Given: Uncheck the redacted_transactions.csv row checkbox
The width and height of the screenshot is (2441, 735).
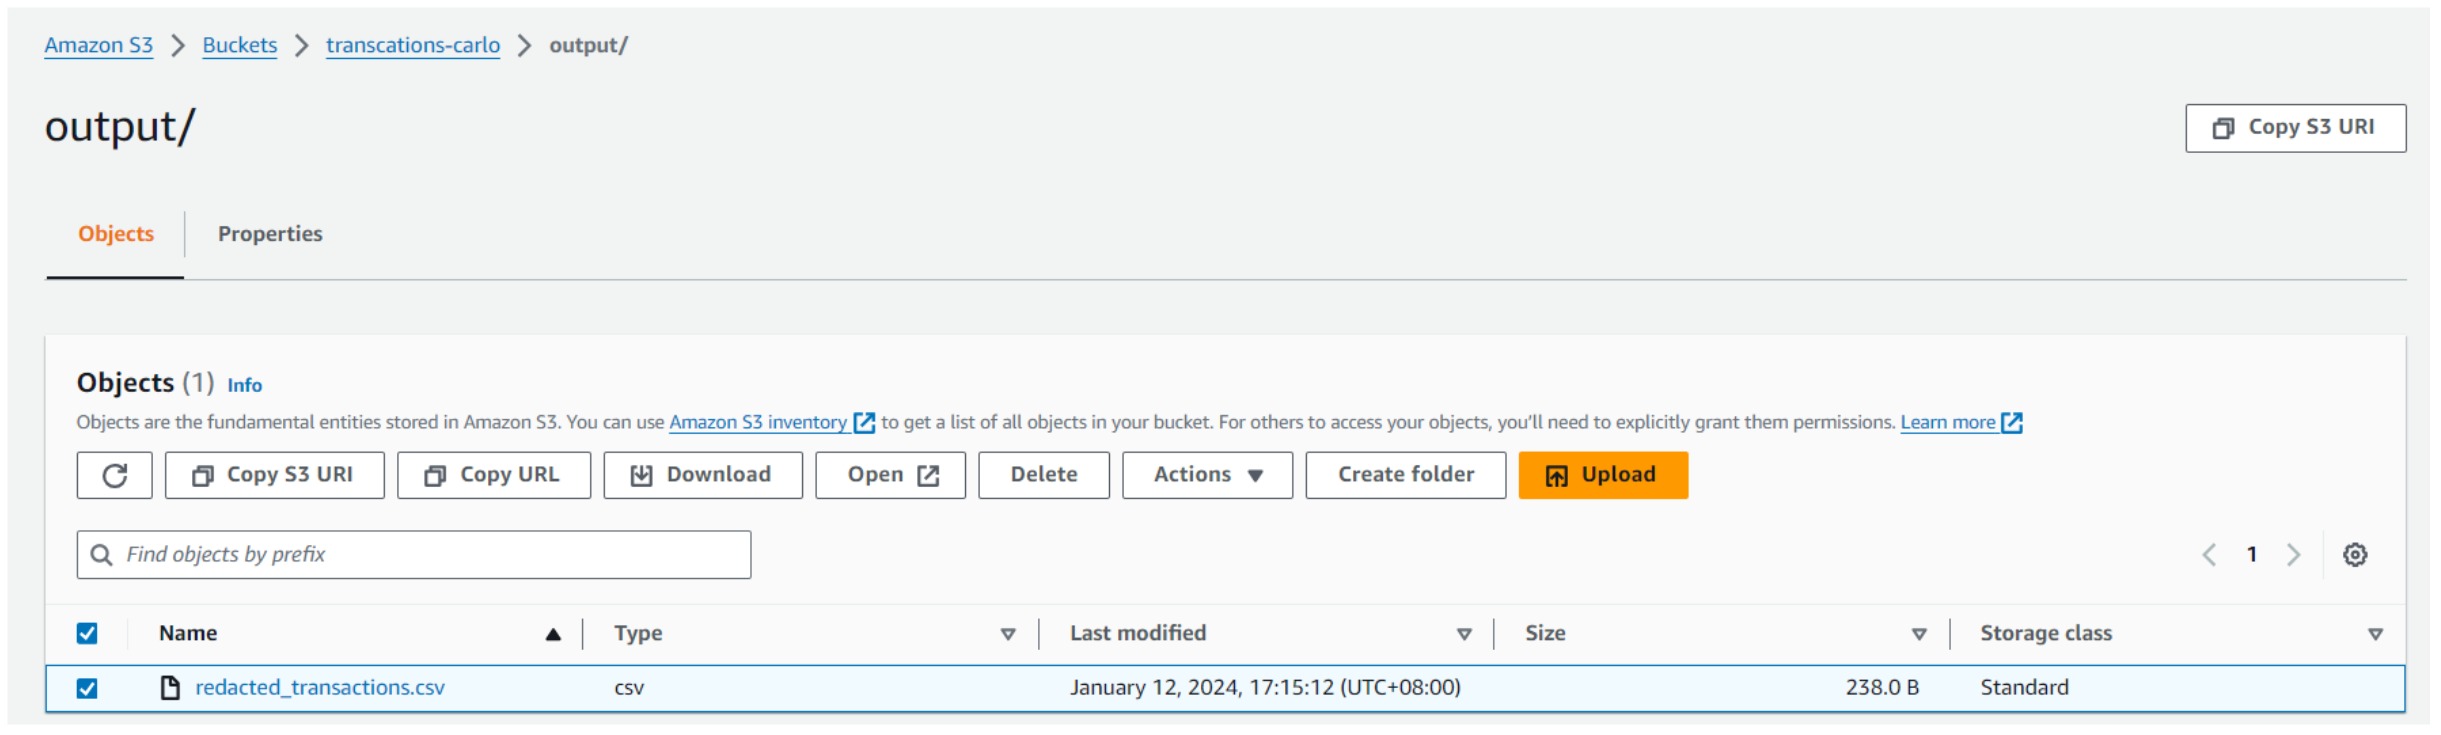Looking at the screenshot, I should pyautogui.click(x=87, y=688).
